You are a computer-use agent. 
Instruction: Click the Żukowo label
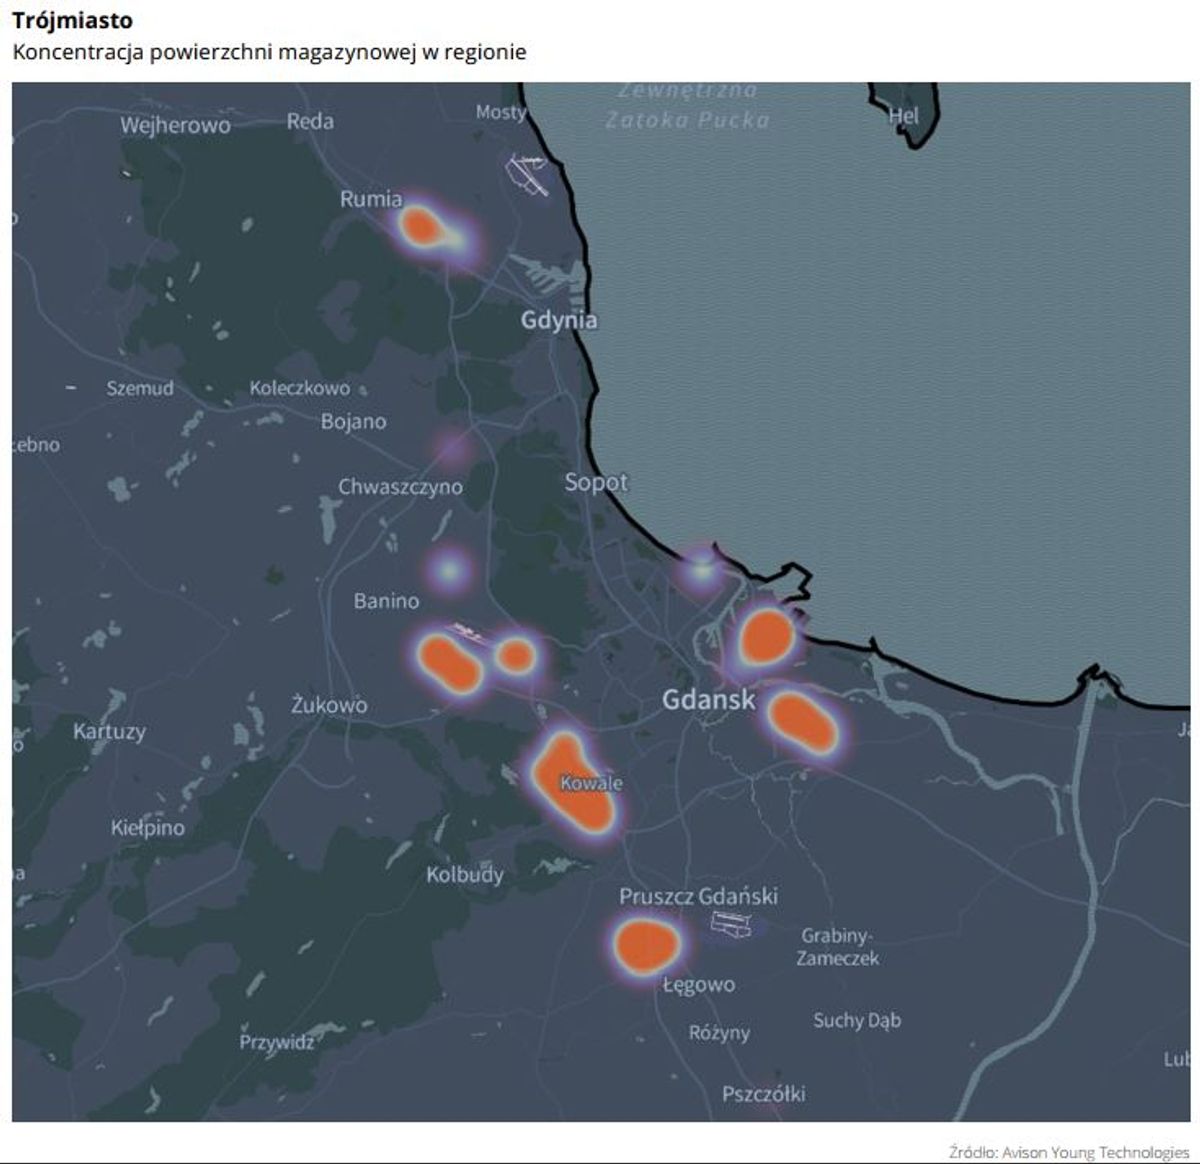(329, 705)
